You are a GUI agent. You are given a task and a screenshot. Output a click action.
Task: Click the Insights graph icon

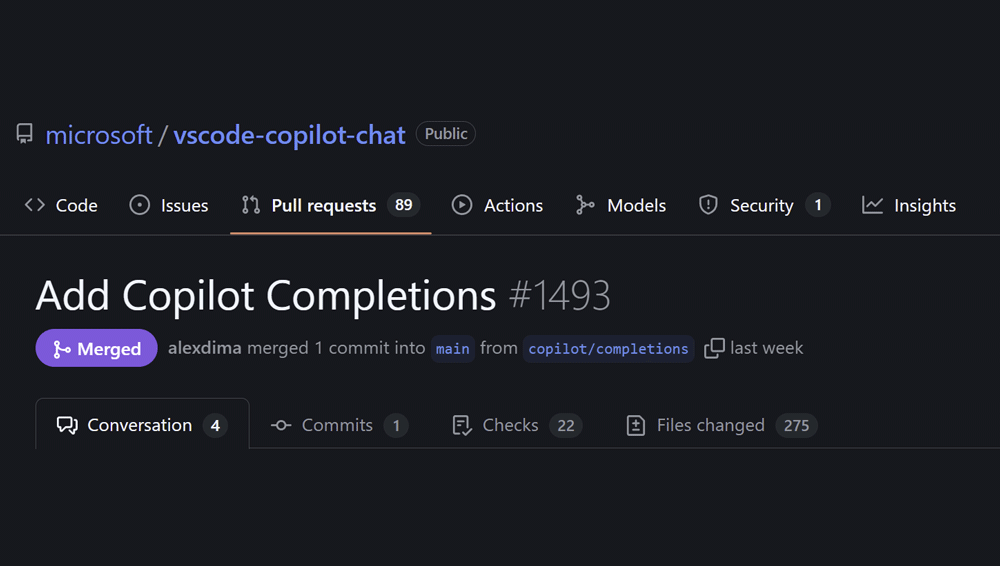873,205
